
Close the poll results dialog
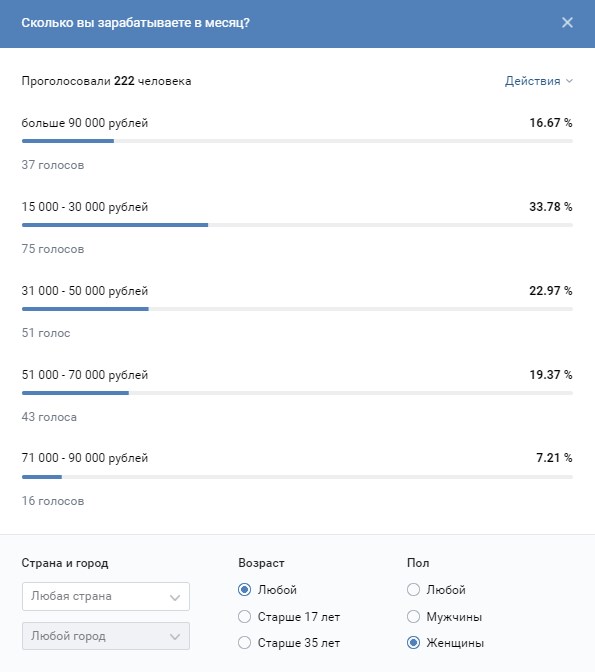[x=567, y=23]
